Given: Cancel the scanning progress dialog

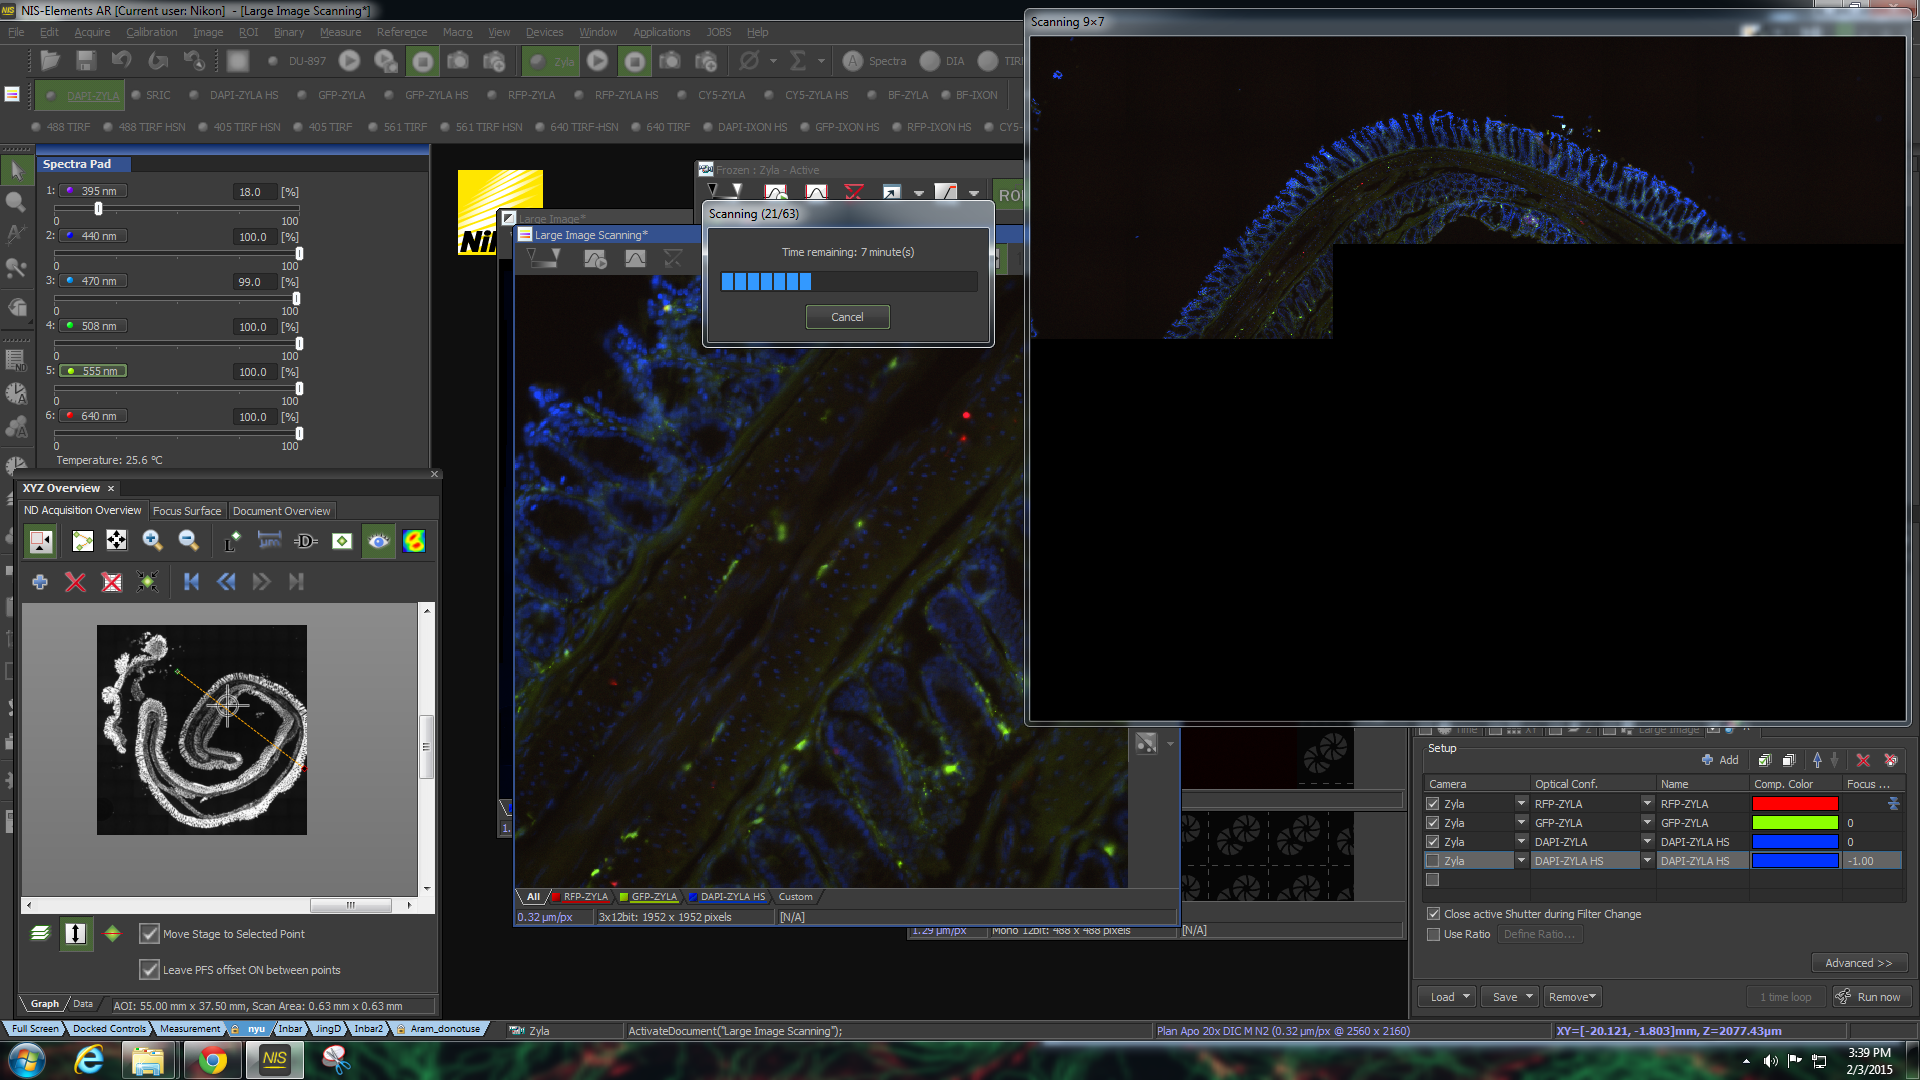Looking at the screenshot, I should click(x=847, y=317).
